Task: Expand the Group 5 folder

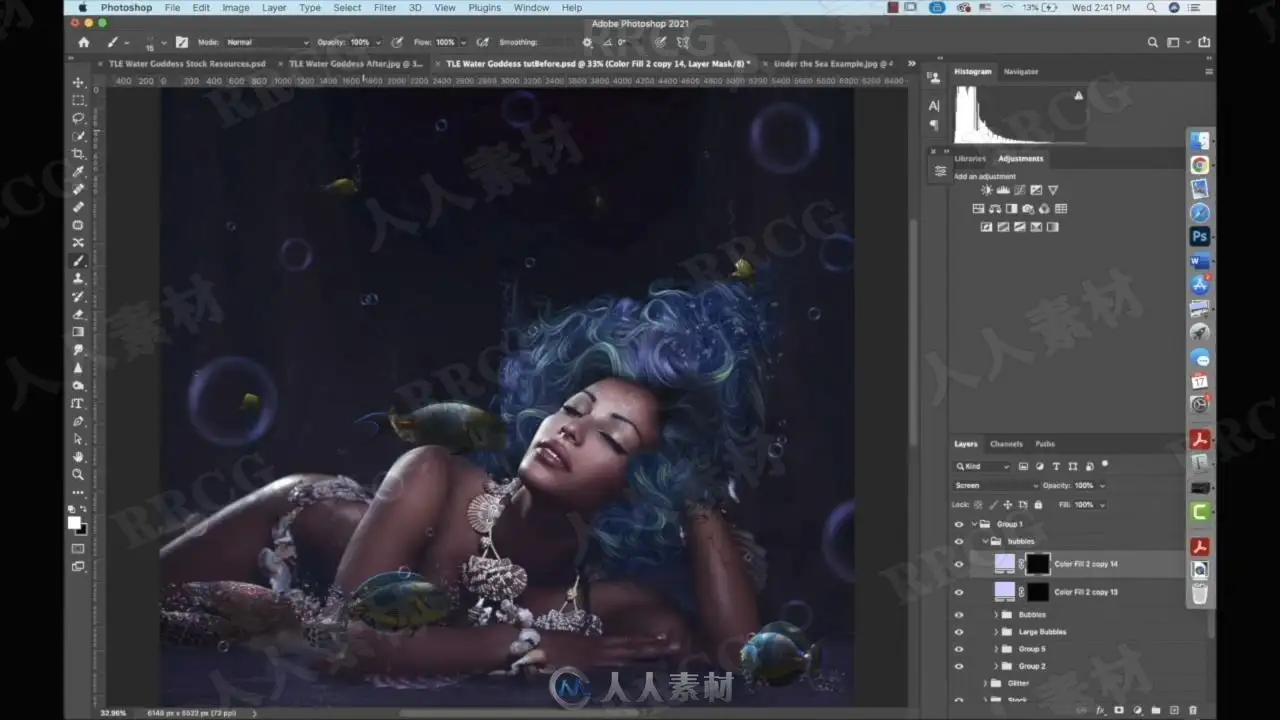Action: coord(996,649)
